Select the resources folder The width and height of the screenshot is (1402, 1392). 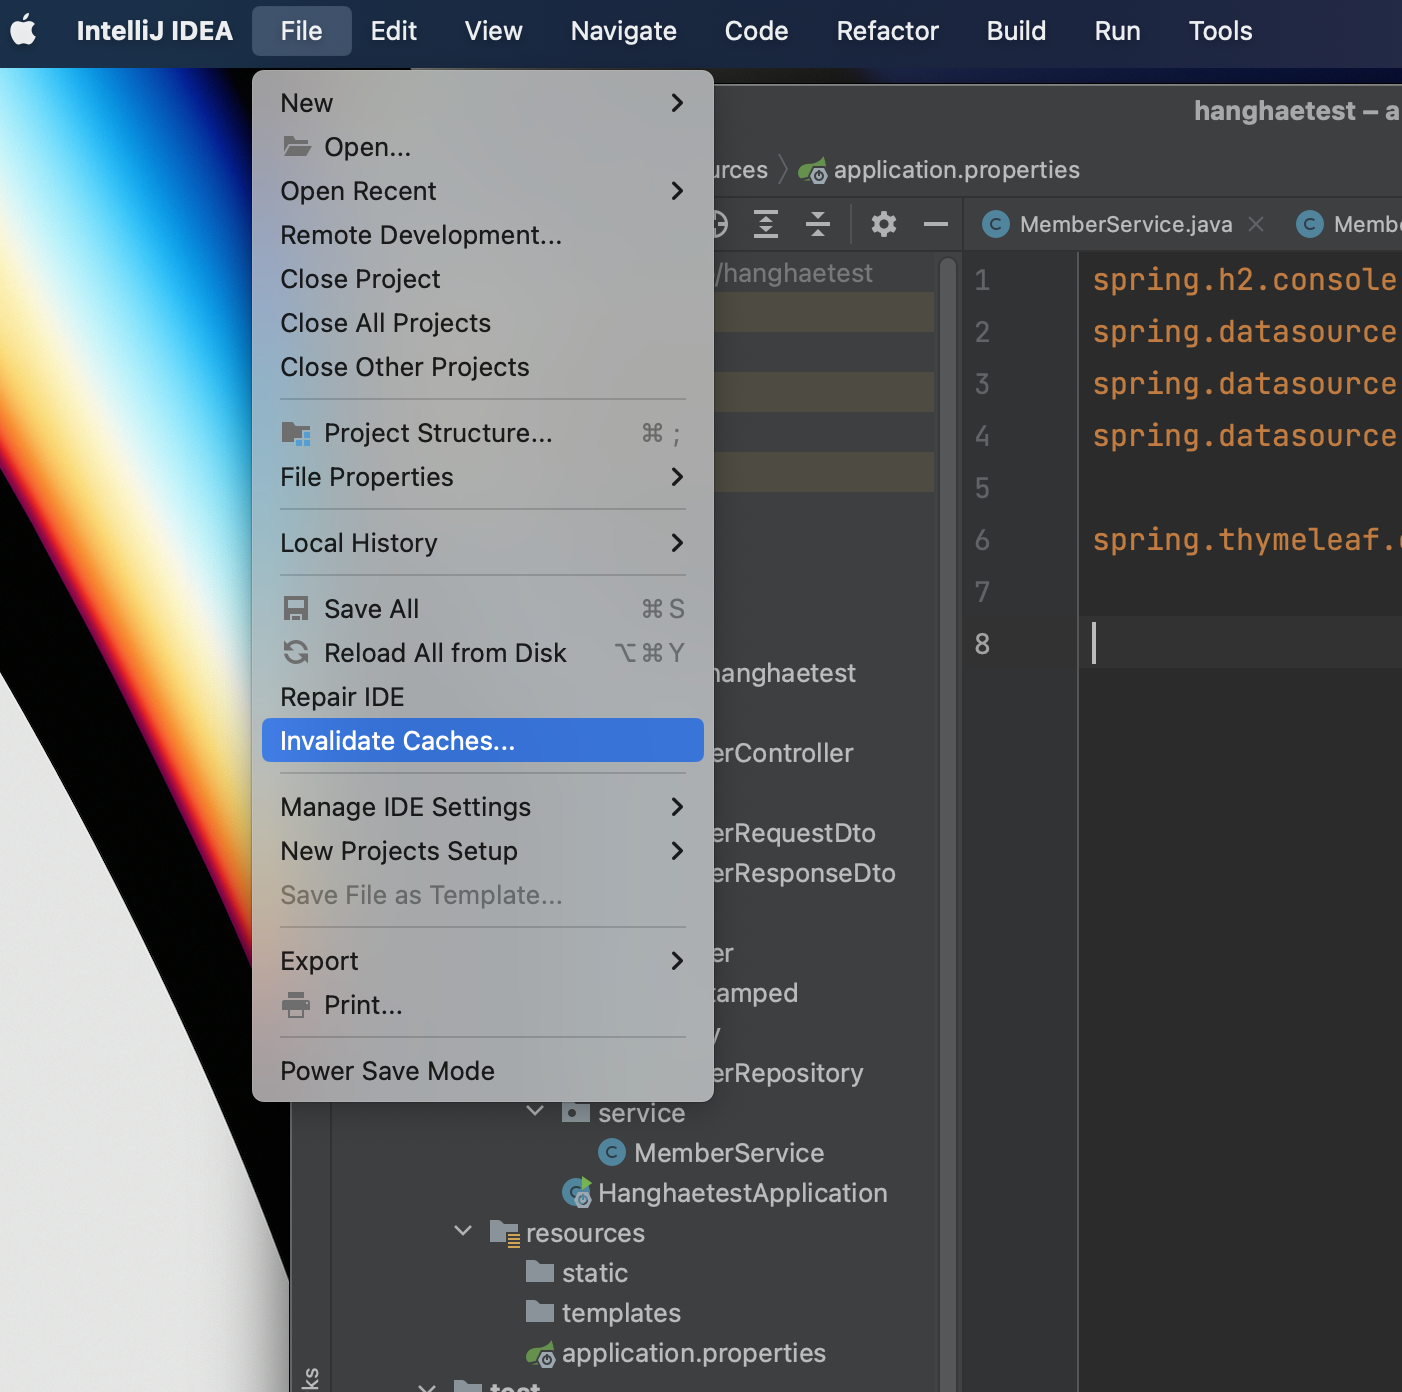[x=585, y=1233]
